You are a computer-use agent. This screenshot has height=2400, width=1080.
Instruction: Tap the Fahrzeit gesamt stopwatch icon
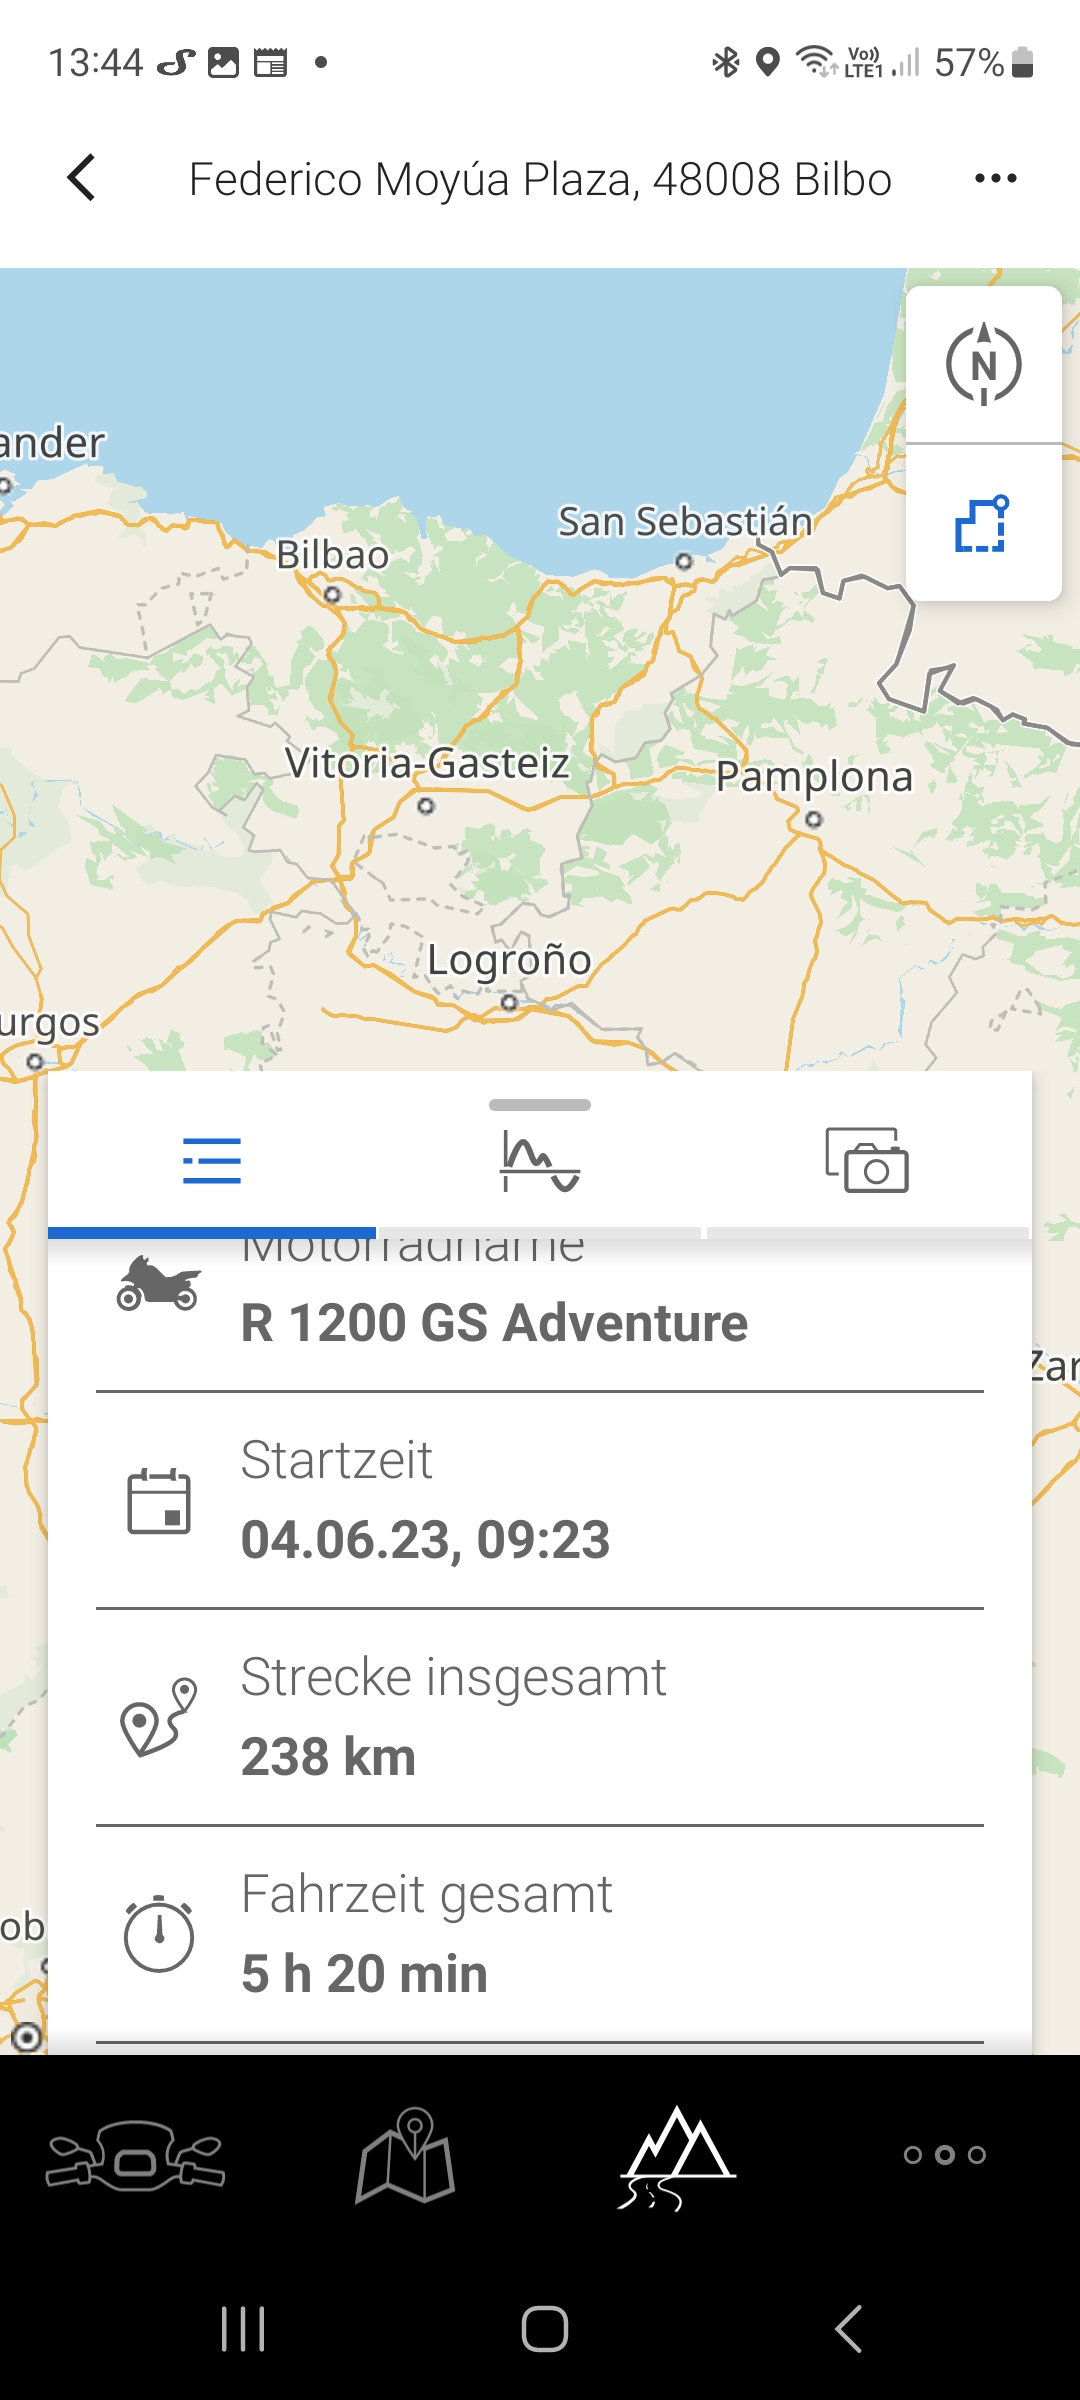tap(159, 1934)
